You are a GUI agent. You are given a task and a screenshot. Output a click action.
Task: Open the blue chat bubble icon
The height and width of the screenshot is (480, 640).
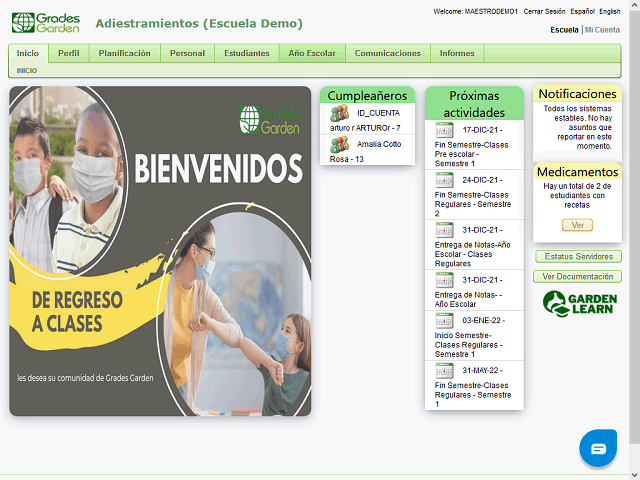[598, 448]
